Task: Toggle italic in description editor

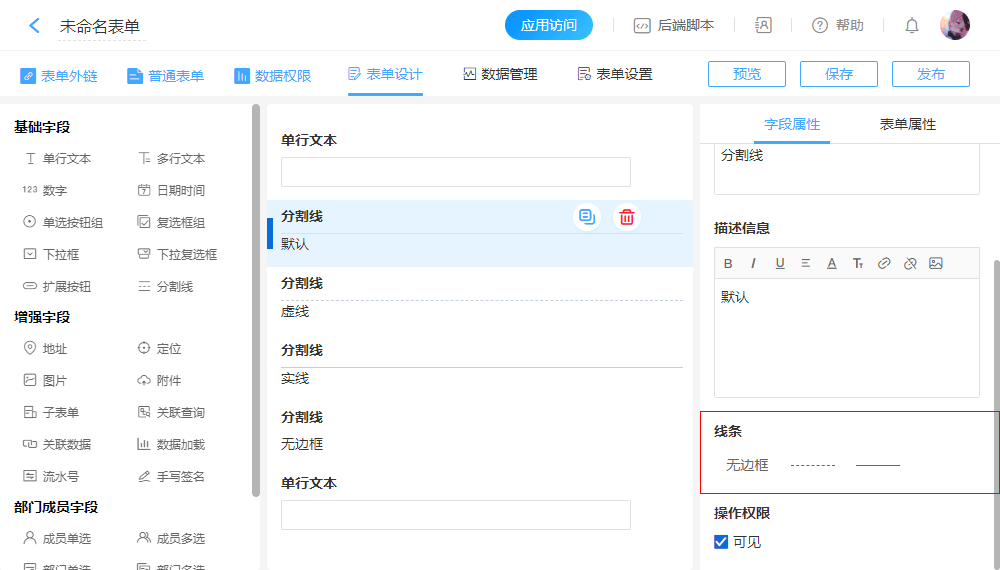Action: click(753, 264)
